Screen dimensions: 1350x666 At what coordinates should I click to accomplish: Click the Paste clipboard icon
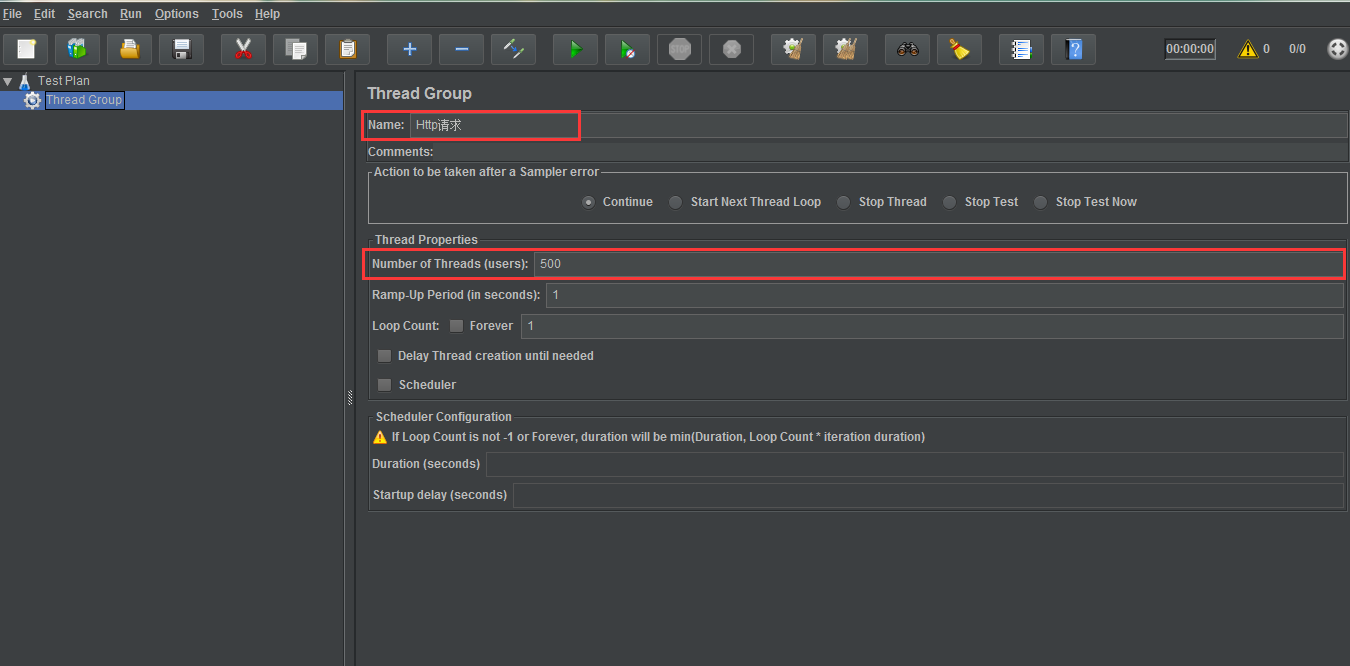(x=347, y=49)
